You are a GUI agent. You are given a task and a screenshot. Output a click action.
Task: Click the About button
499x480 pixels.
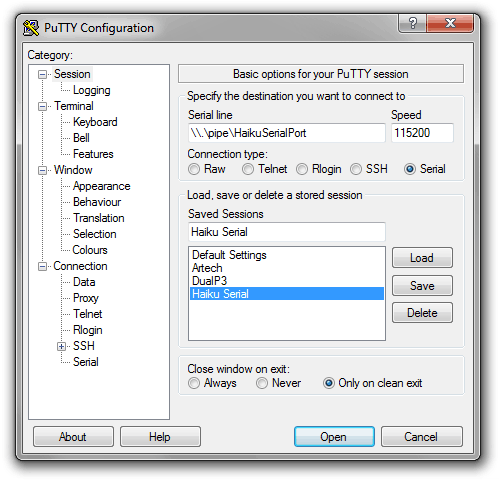click(x=73, y=437)
